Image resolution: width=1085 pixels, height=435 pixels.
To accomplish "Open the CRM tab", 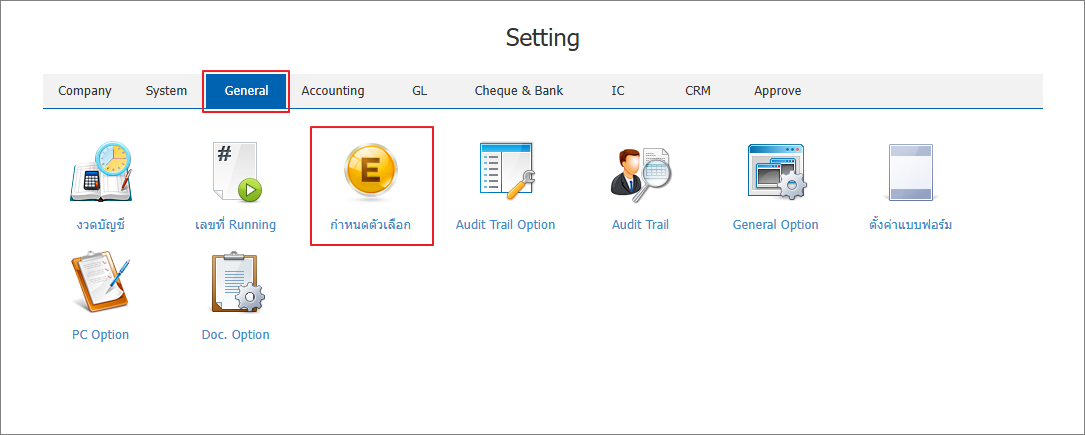I will coord(698,91).
